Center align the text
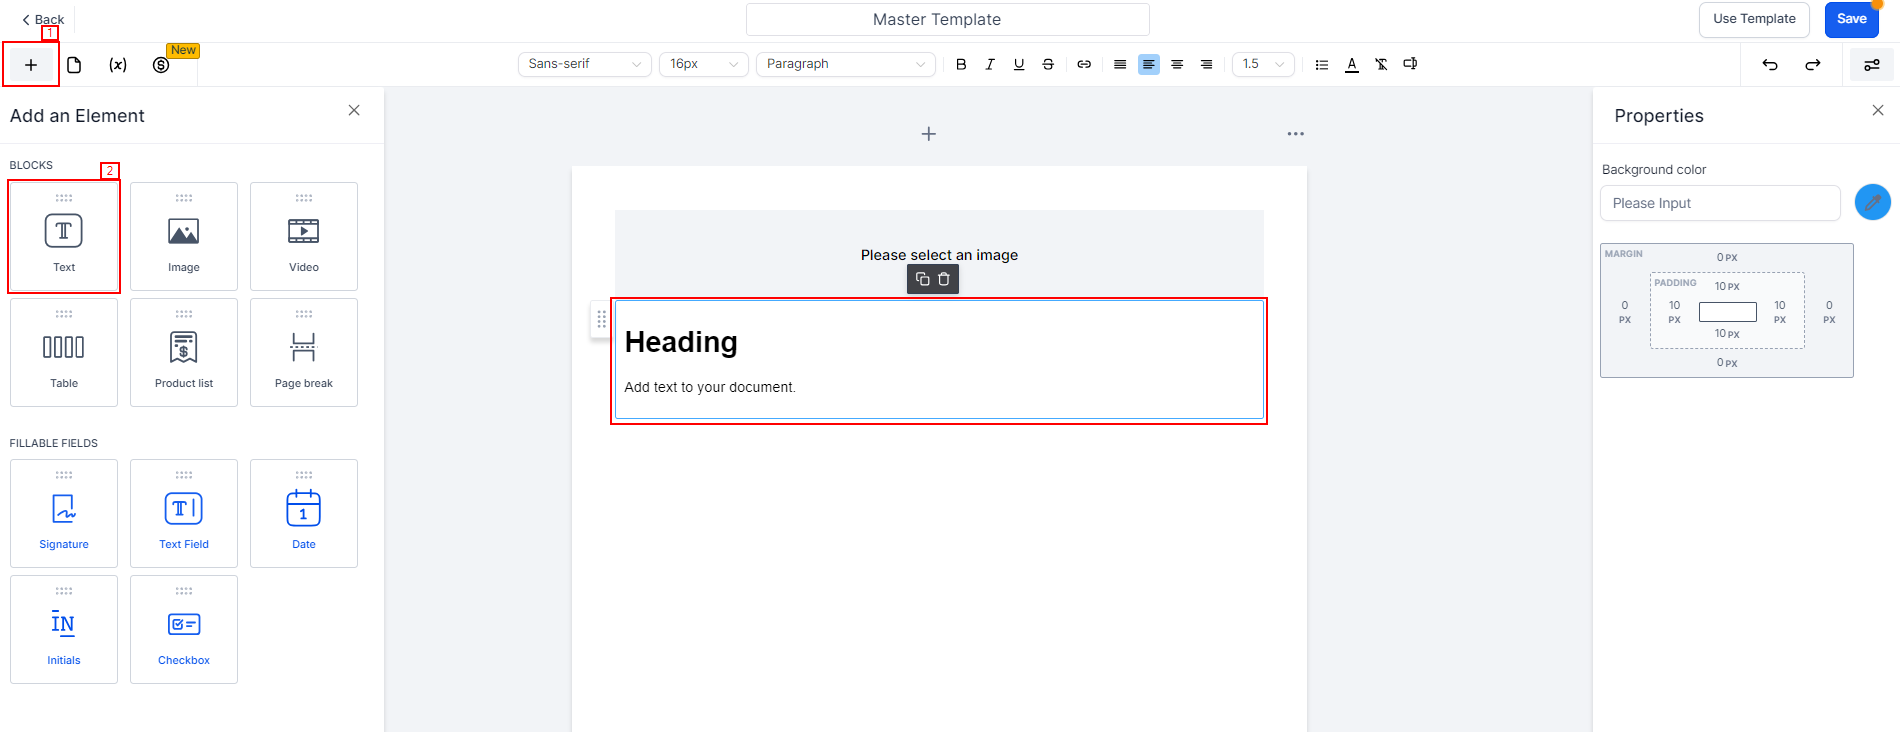 coord(1177,64)
